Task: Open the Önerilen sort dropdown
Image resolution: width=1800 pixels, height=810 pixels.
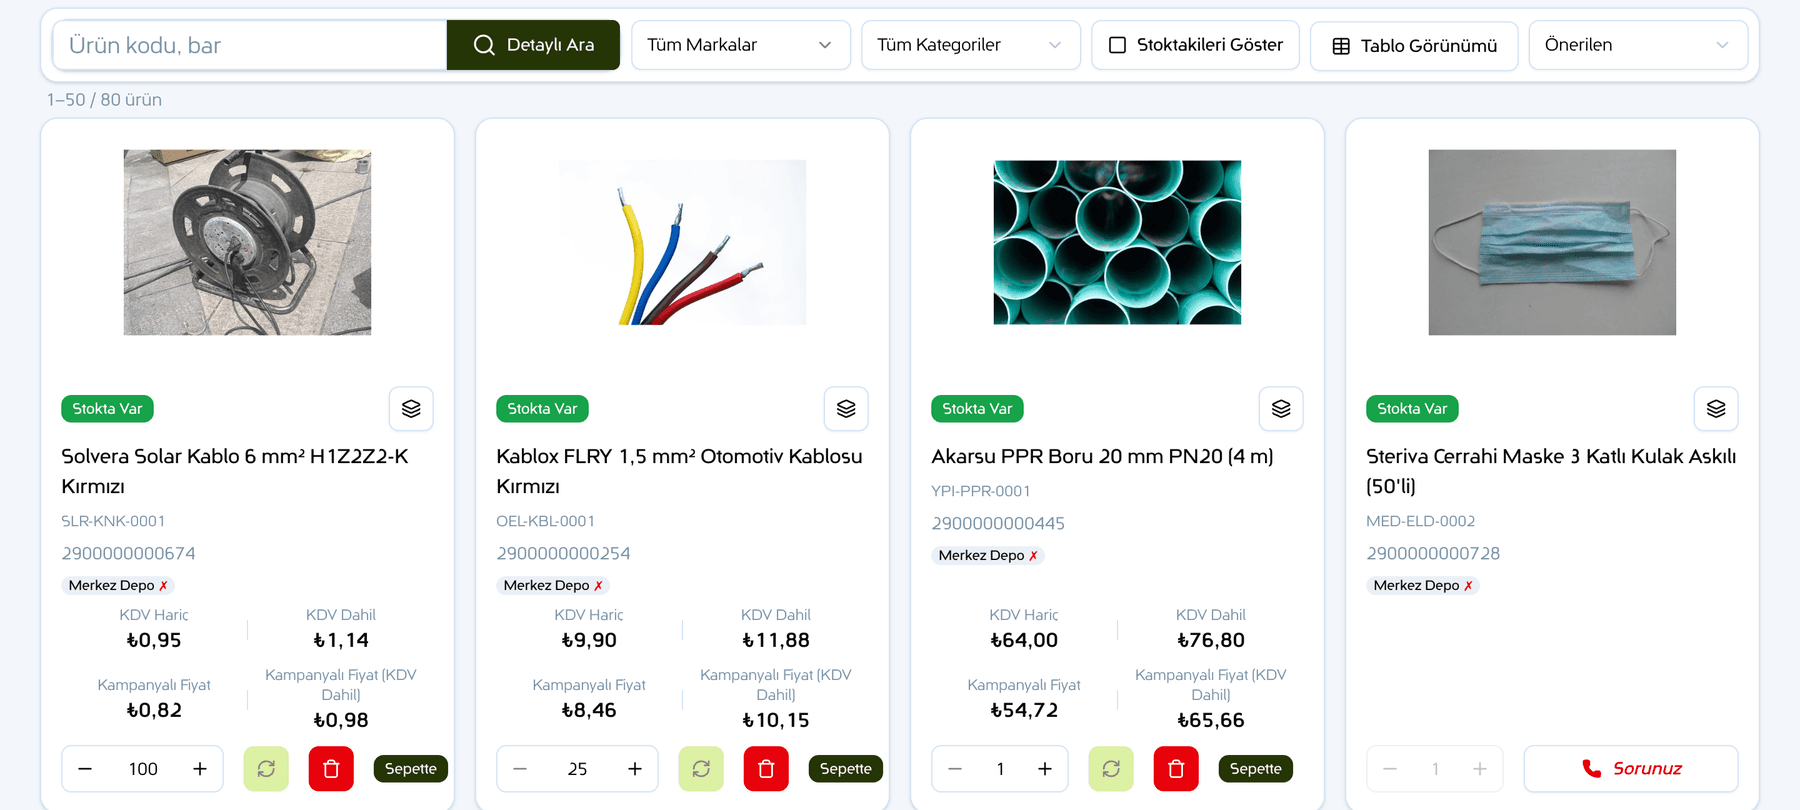Action: coord(1638,45)
